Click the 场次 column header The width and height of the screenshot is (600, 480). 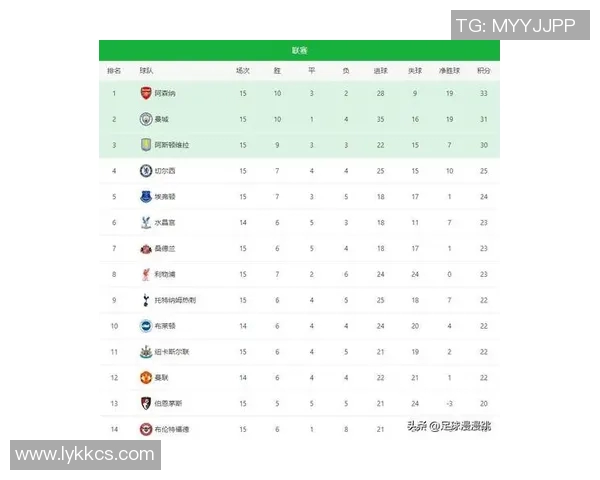click(x=242, y=71)
